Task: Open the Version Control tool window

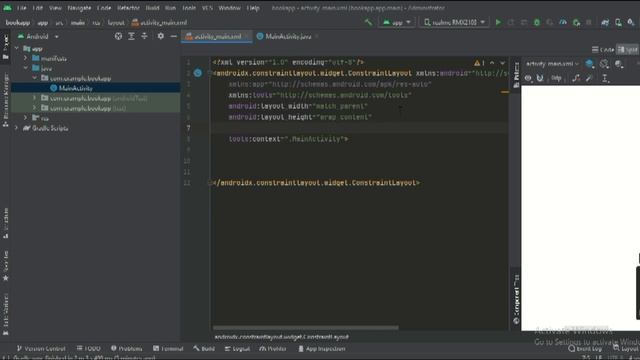Action: [41, 349]
